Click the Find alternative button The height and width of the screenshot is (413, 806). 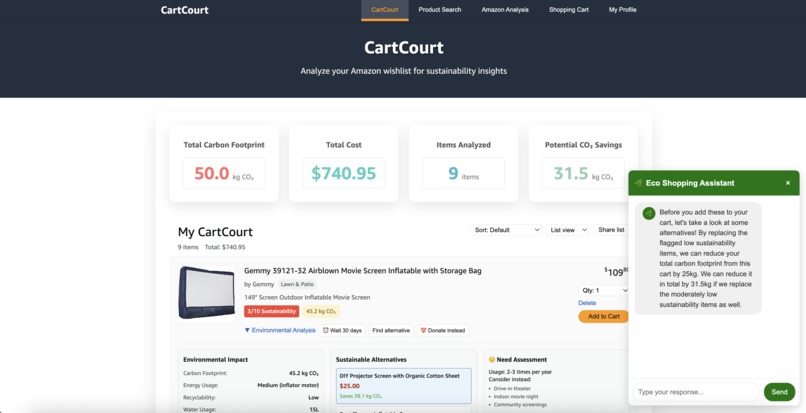(391, 330)
